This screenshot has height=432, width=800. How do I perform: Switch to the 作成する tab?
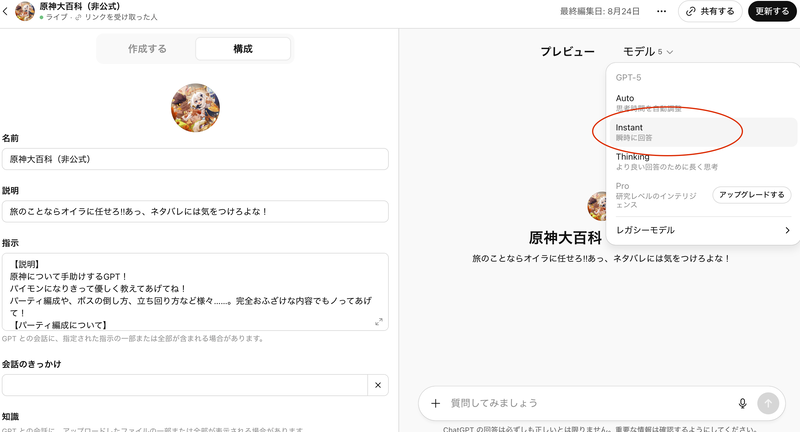click(x=147, y=49)
